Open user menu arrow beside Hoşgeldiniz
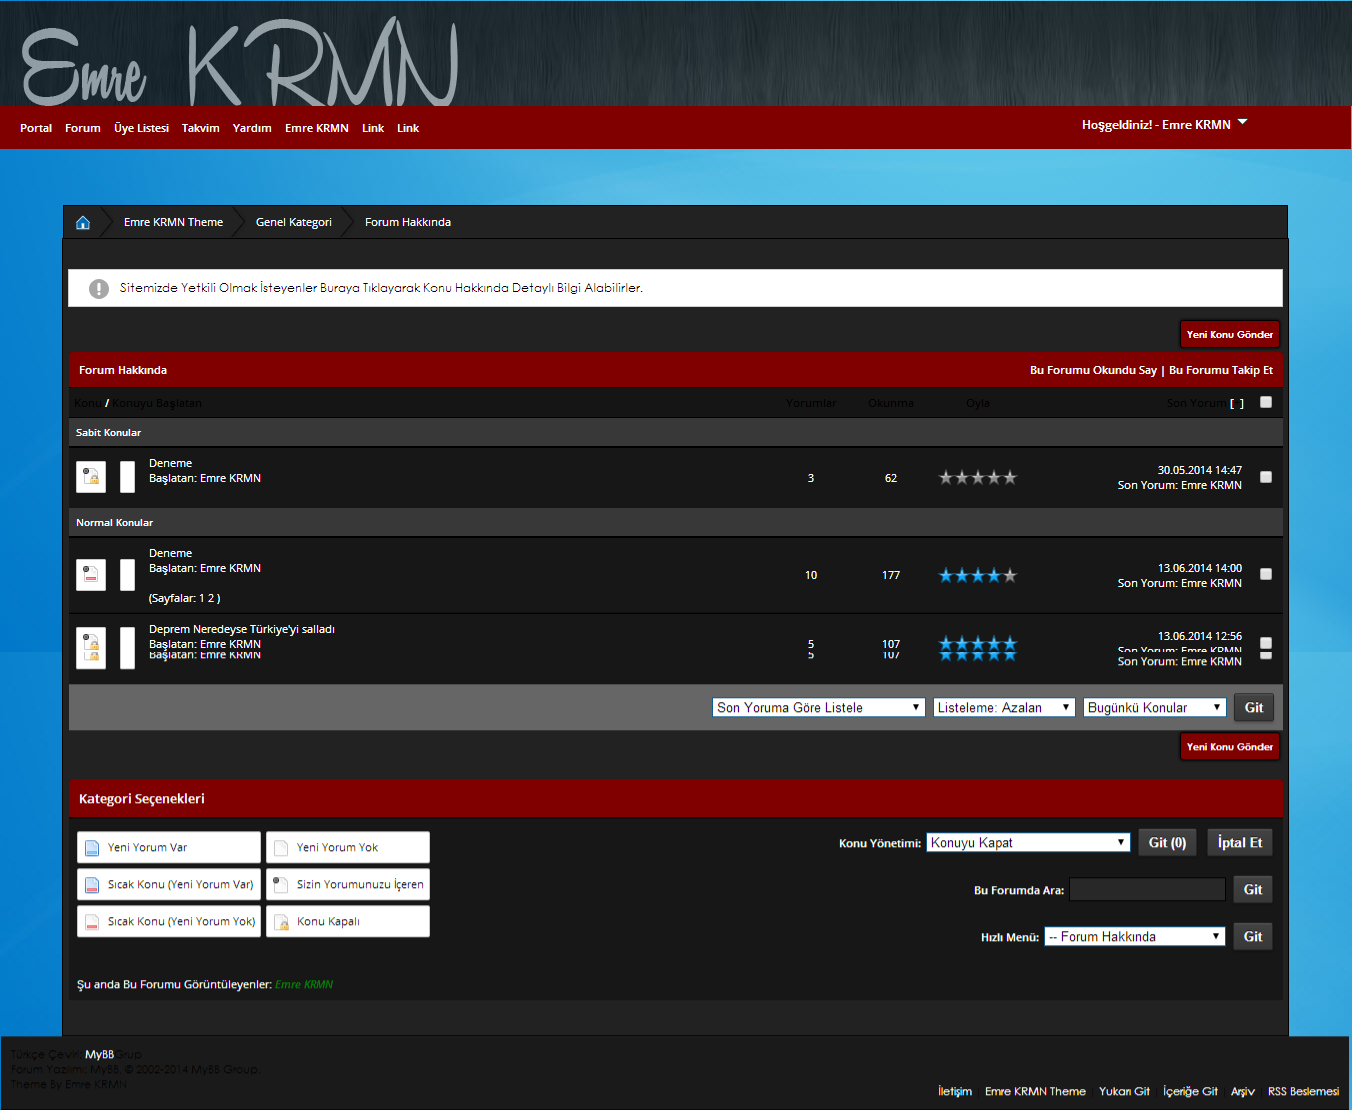 1242,122
